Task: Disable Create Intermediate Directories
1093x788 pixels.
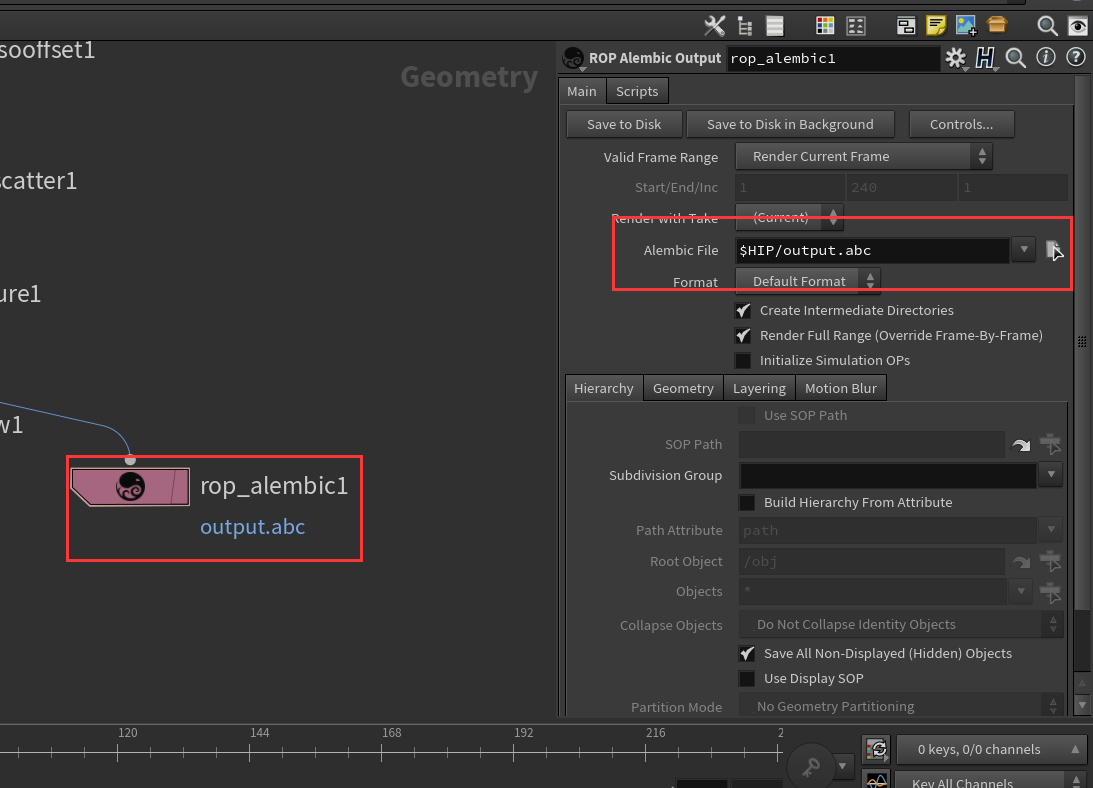Action: [x=744, y=310]
